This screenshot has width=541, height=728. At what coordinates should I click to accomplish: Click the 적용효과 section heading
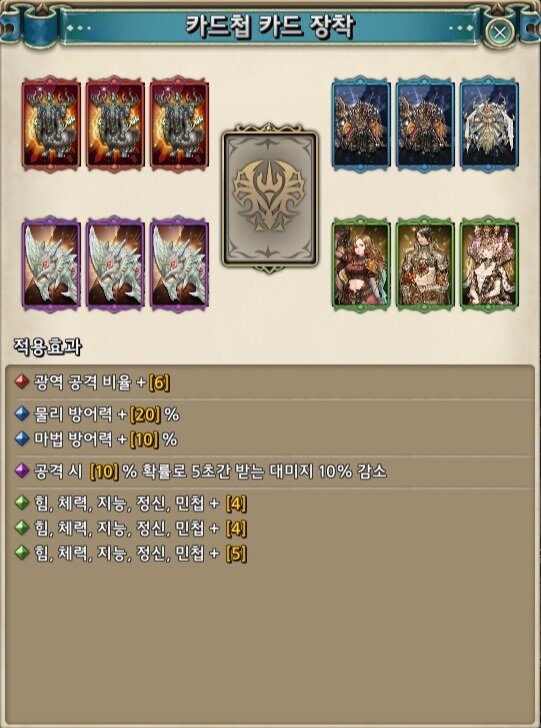[48, 348]
